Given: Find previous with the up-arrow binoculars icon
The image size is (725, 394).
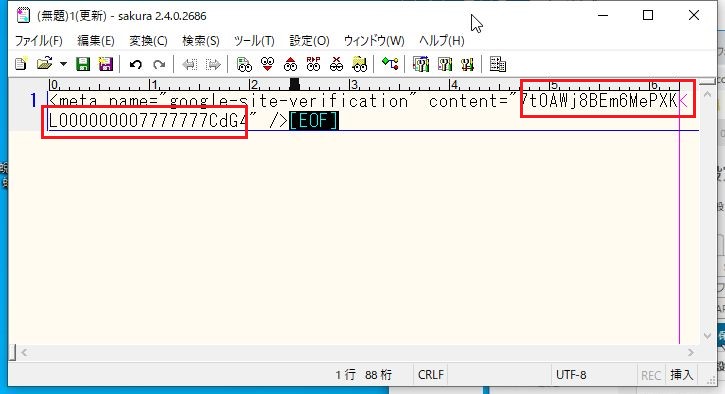Looking at the screenshot, I should pos(290,64).
